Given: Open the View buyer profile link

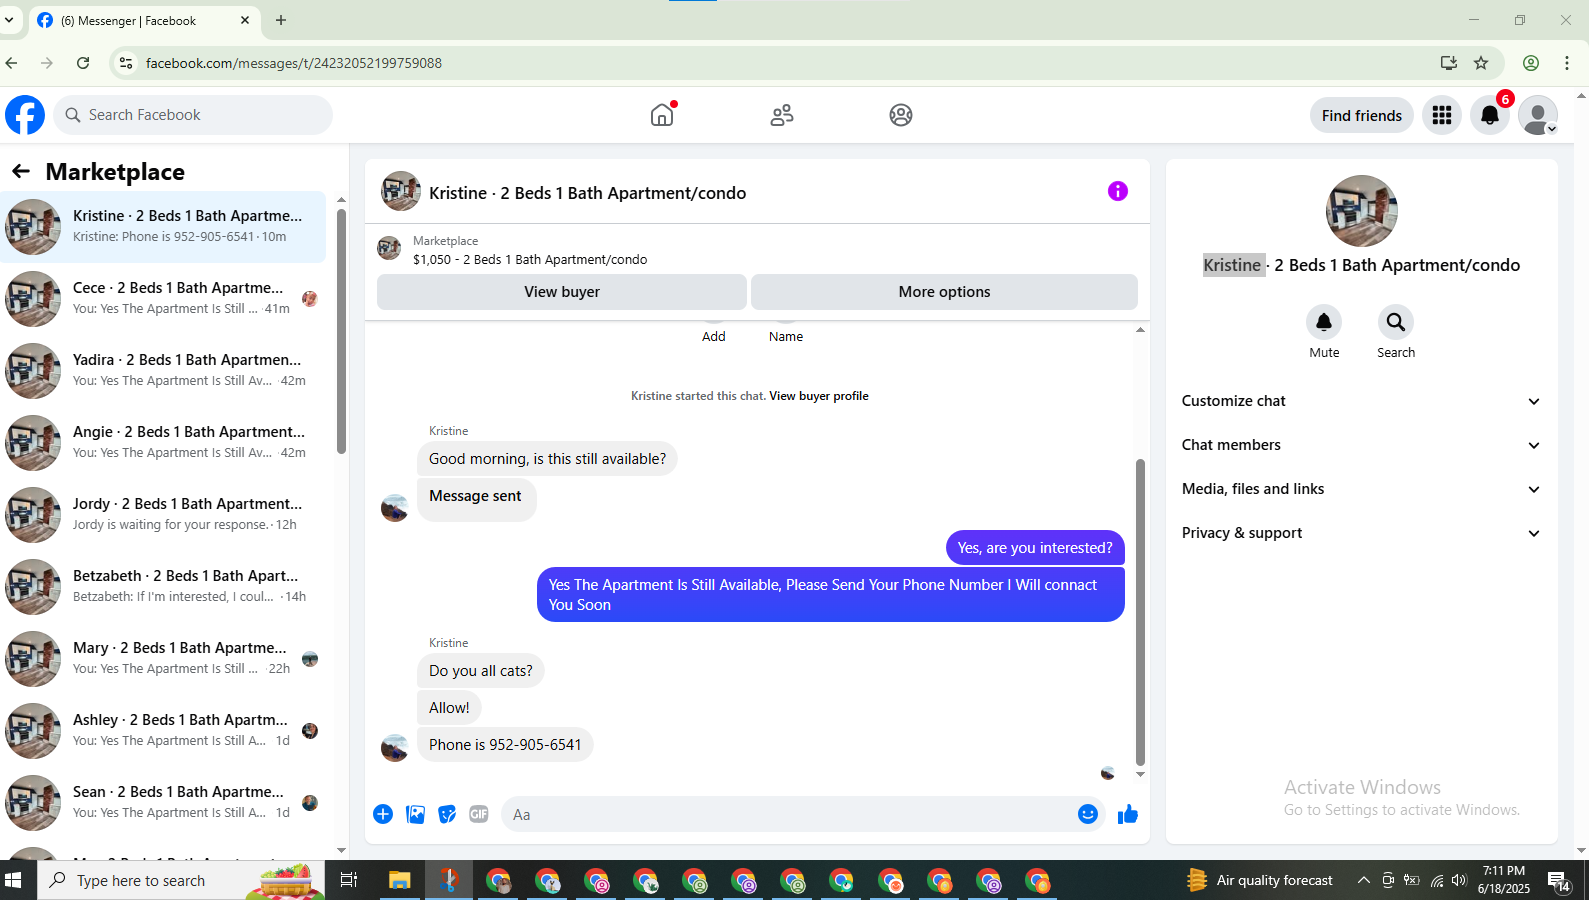Looking at the screenshot, I should pyautogui.click(x=819, y=396).
